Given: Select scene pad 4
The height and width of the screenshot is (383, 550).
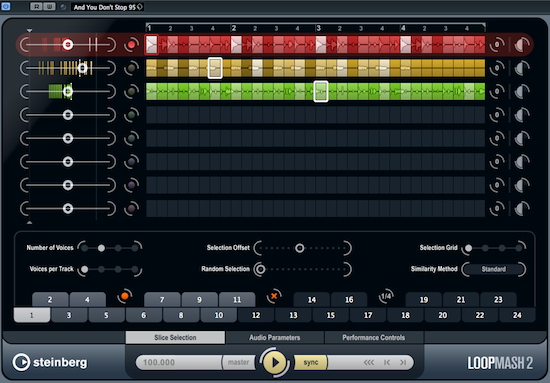Looking at the screenshot, I should (x=87, y=300).
